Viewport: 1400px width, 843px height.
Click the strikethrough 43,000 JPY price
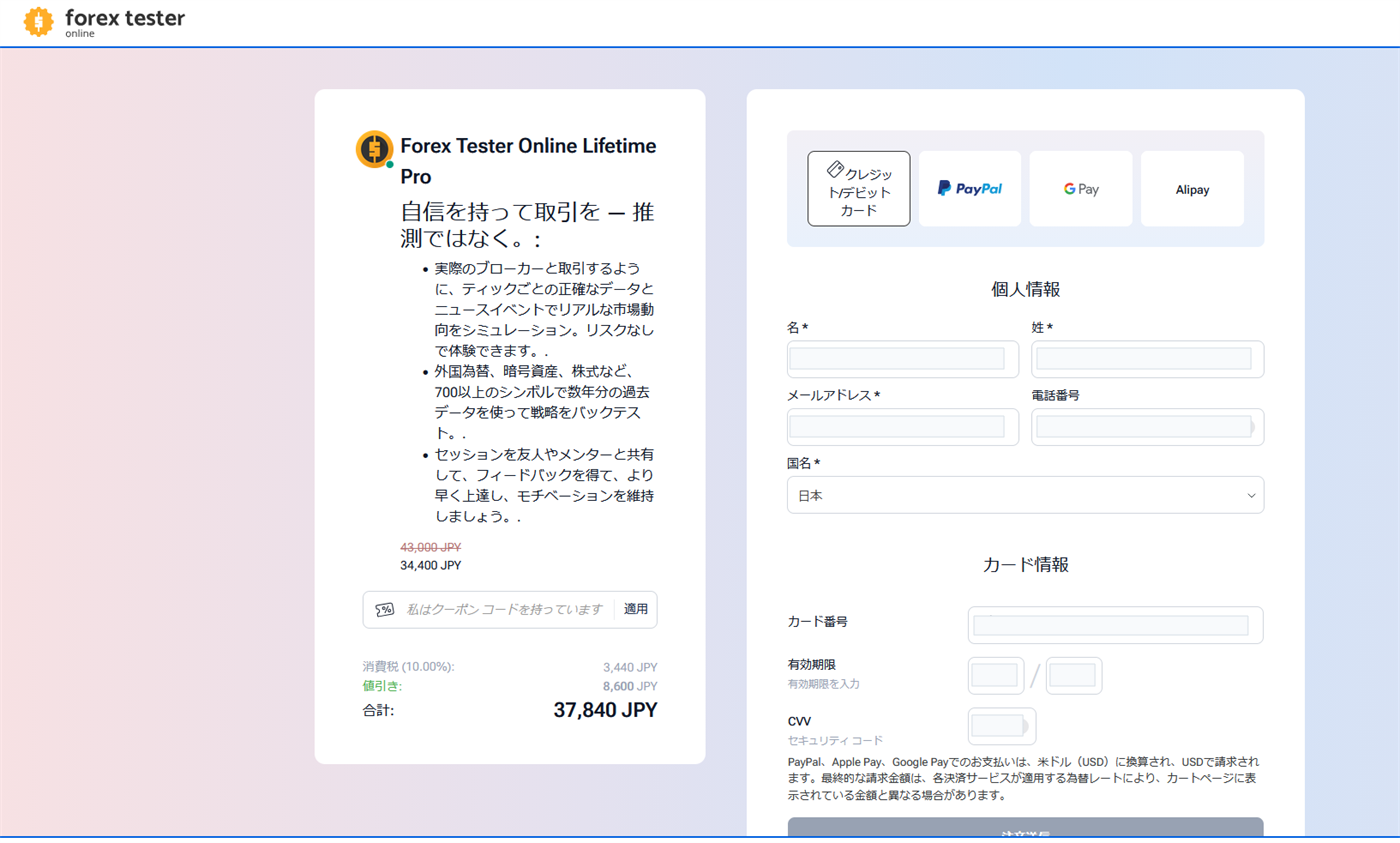click(x=431, y=547)
